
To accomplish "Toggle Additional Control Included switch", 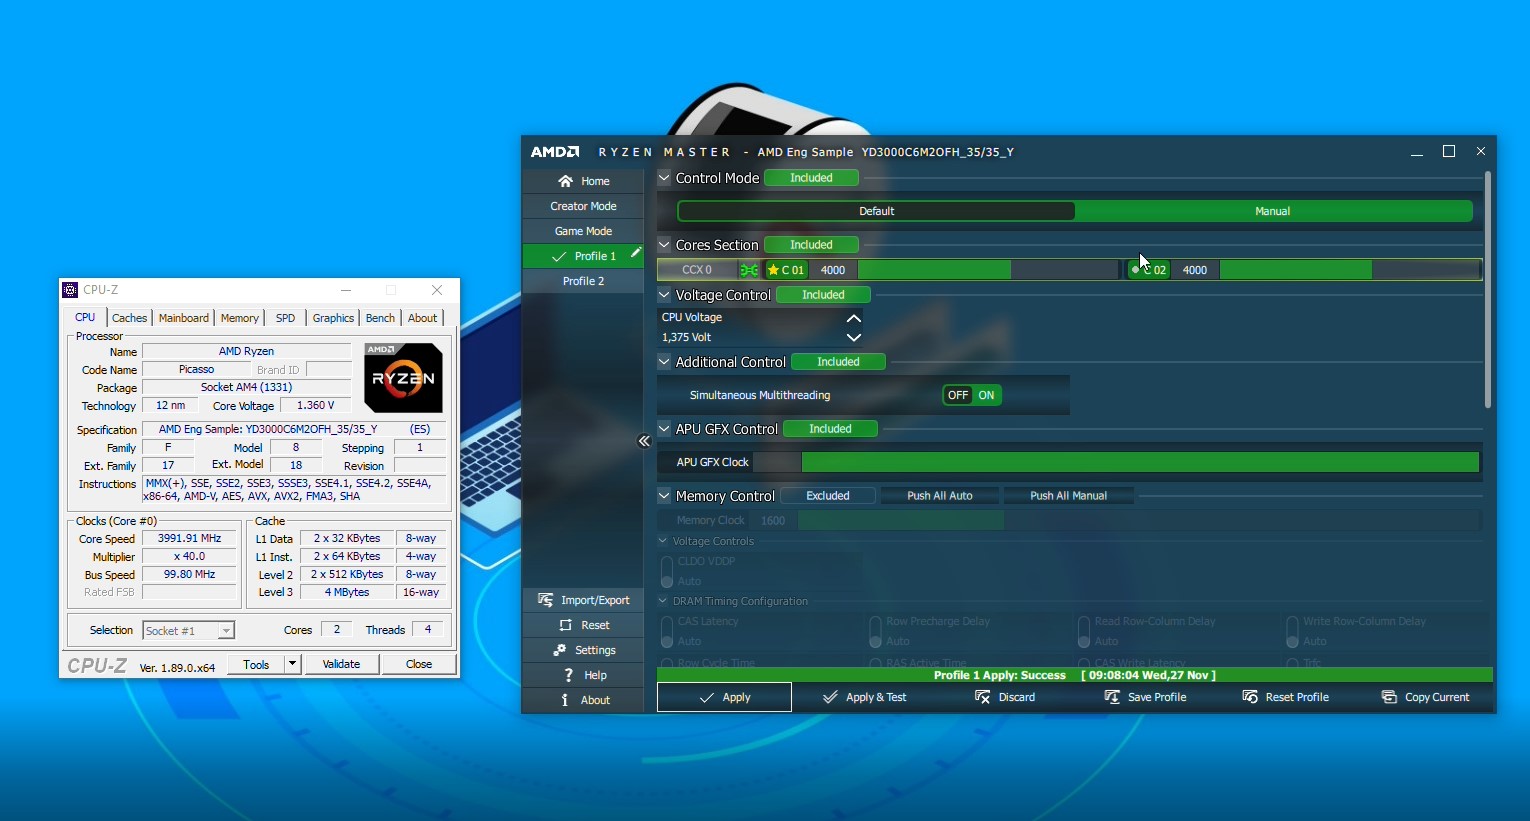I will click(x=838, y=362).
